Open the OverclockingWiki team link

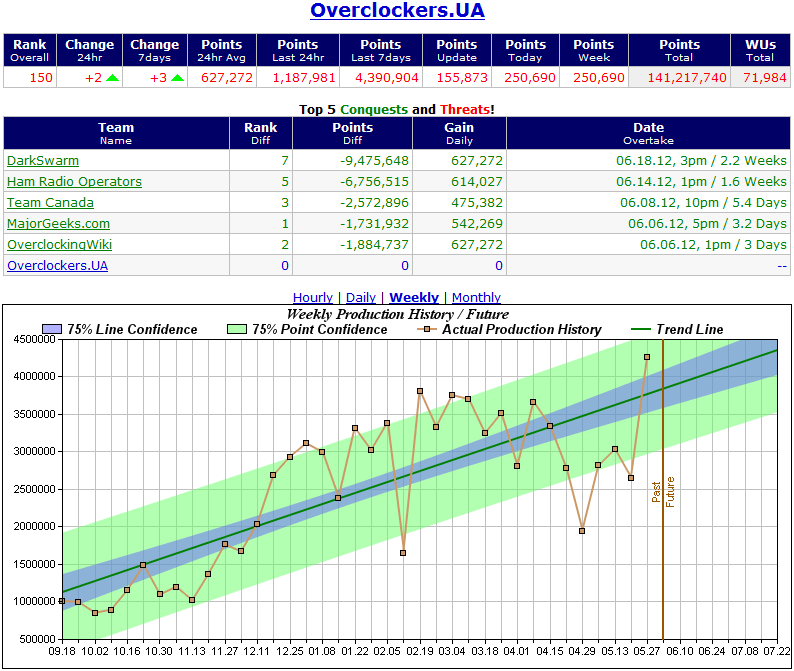pyautogui.click(x=60, y=245)
